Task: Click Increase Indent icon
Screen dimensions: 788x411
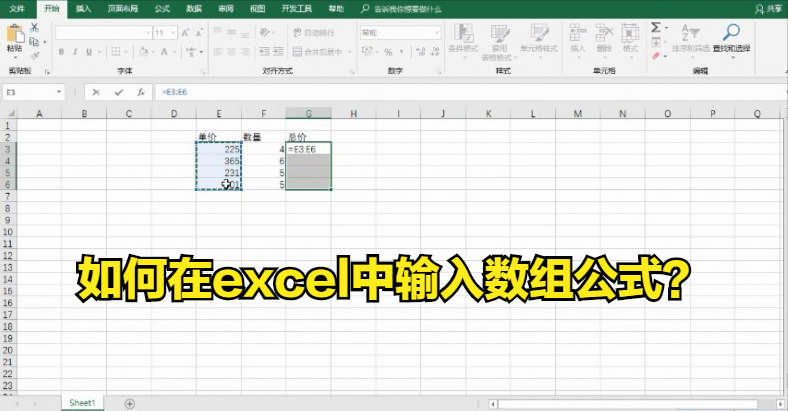Action: (278, 51)
